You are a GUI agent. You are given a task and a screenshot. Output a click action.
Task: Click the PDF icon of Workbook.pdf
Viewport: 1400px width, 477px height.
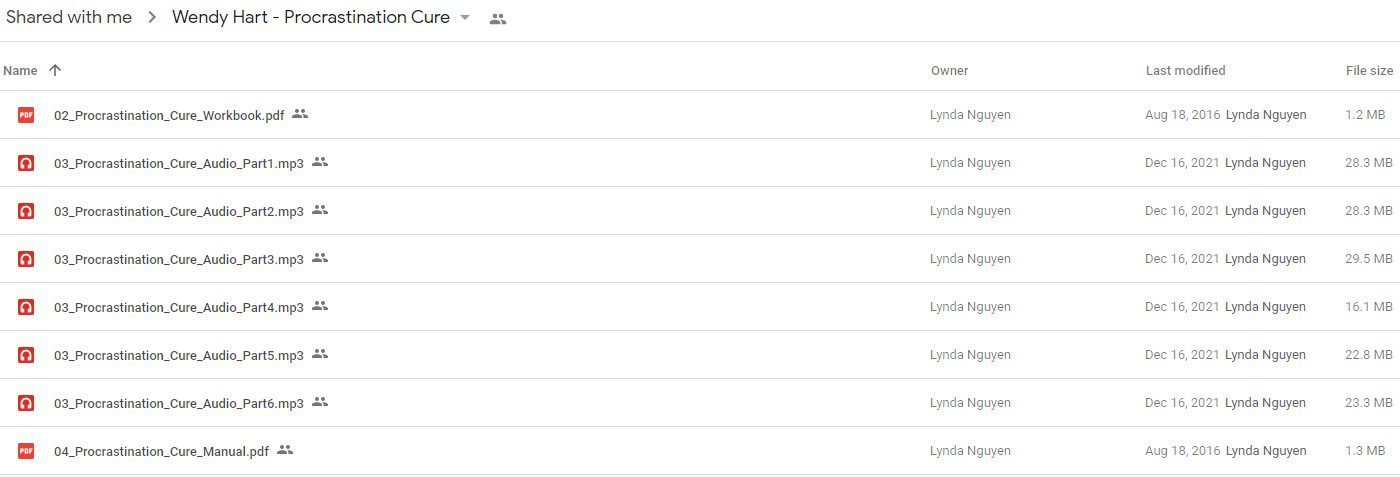[x=26, y=115]
